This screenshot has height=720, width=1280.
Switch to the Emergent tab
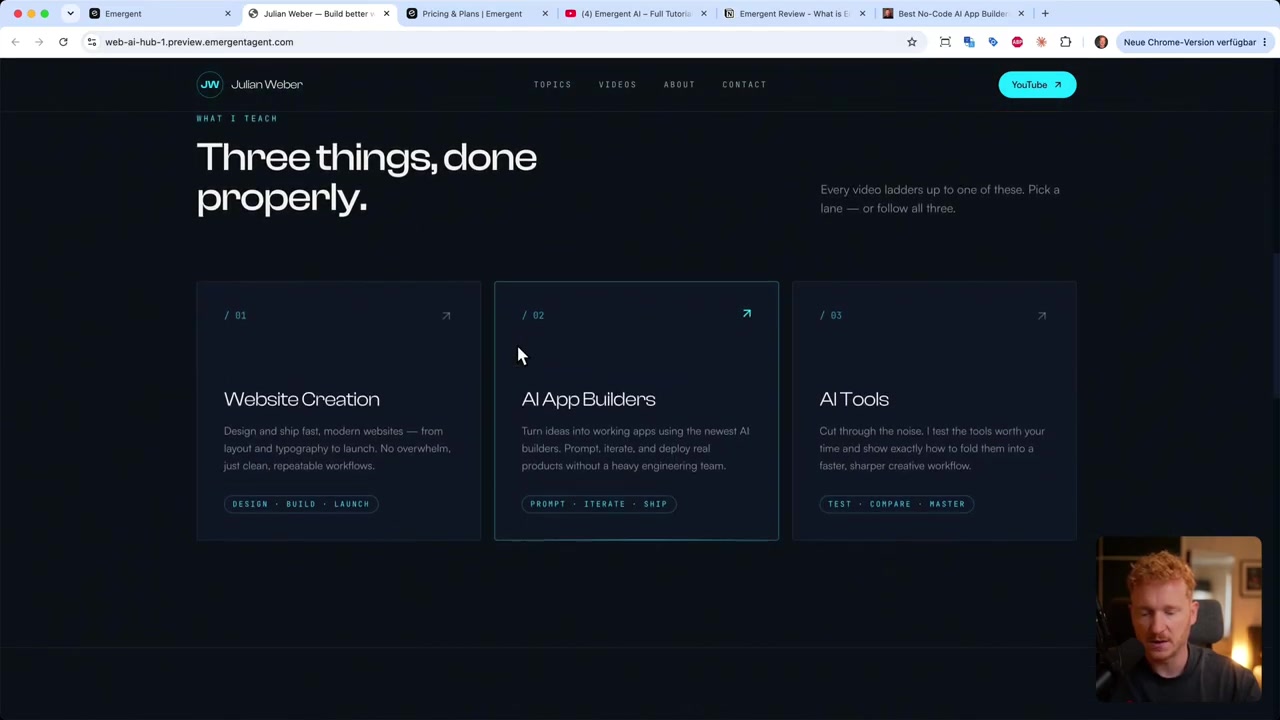click(x=160, y=14)
